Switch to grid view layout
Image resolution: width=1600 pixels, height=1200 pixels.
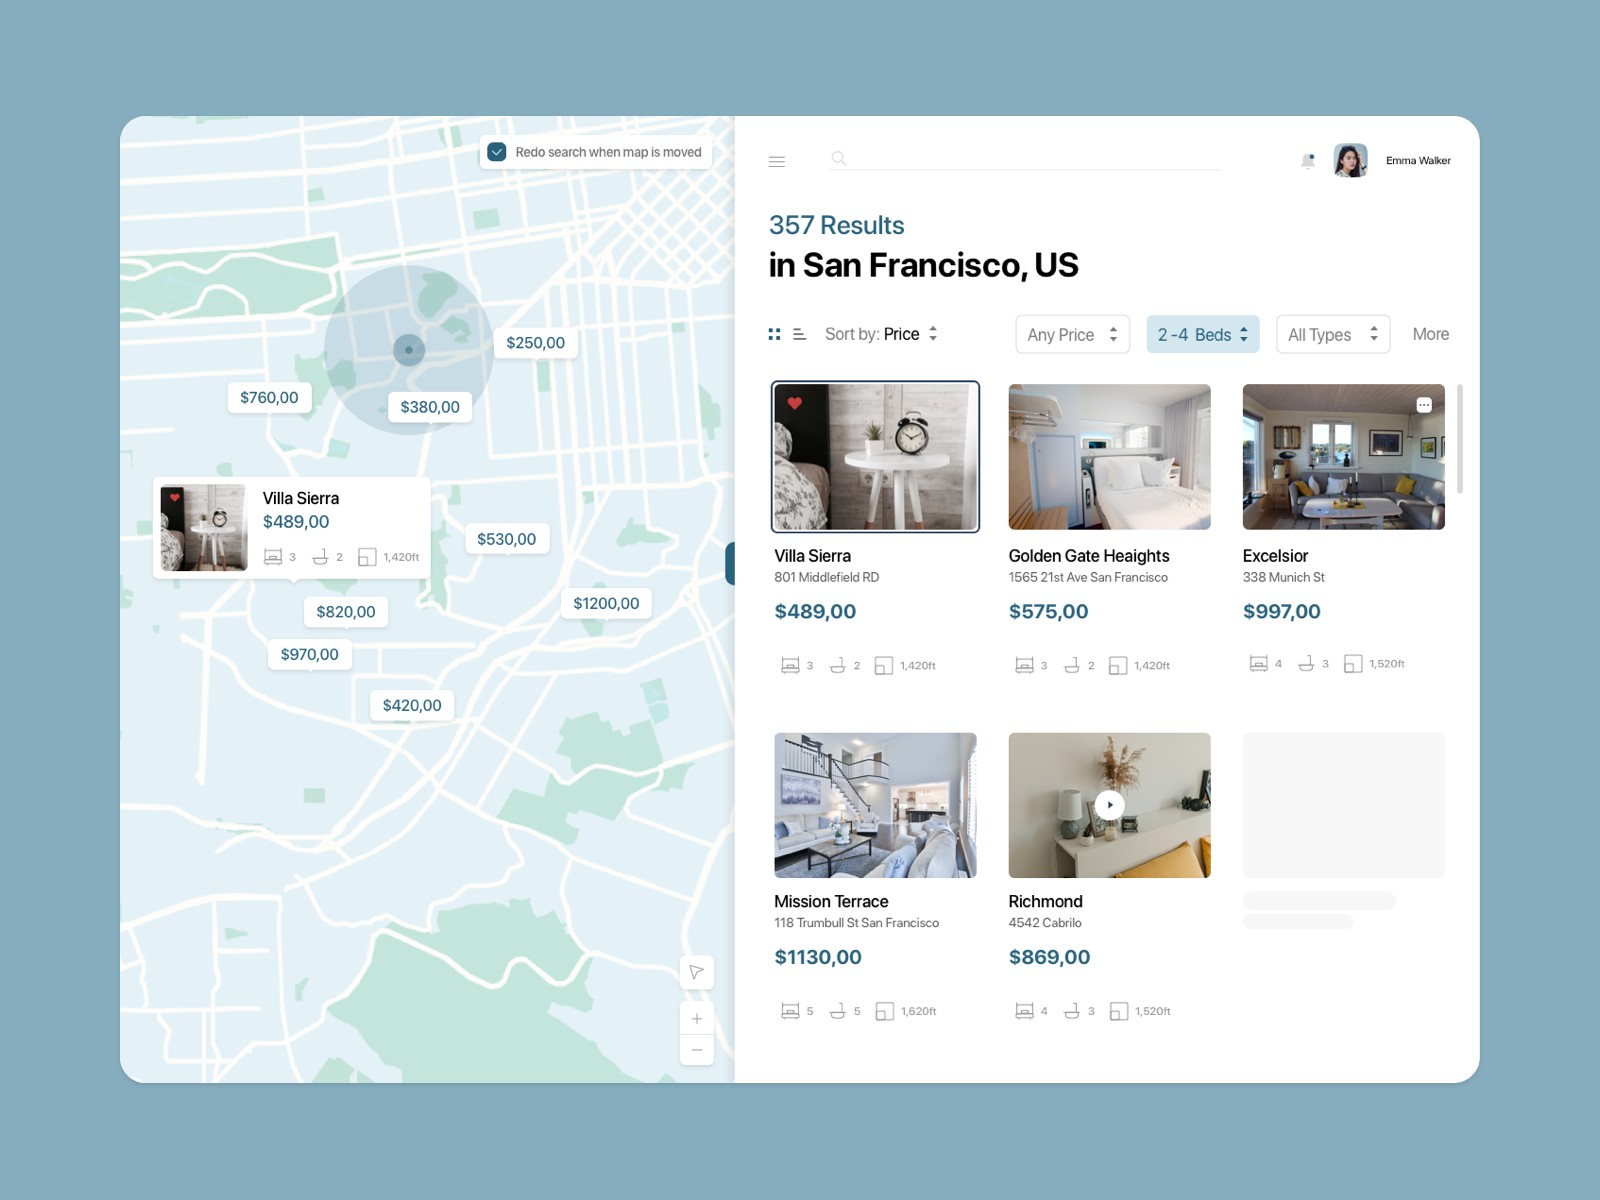coord(774,334)
